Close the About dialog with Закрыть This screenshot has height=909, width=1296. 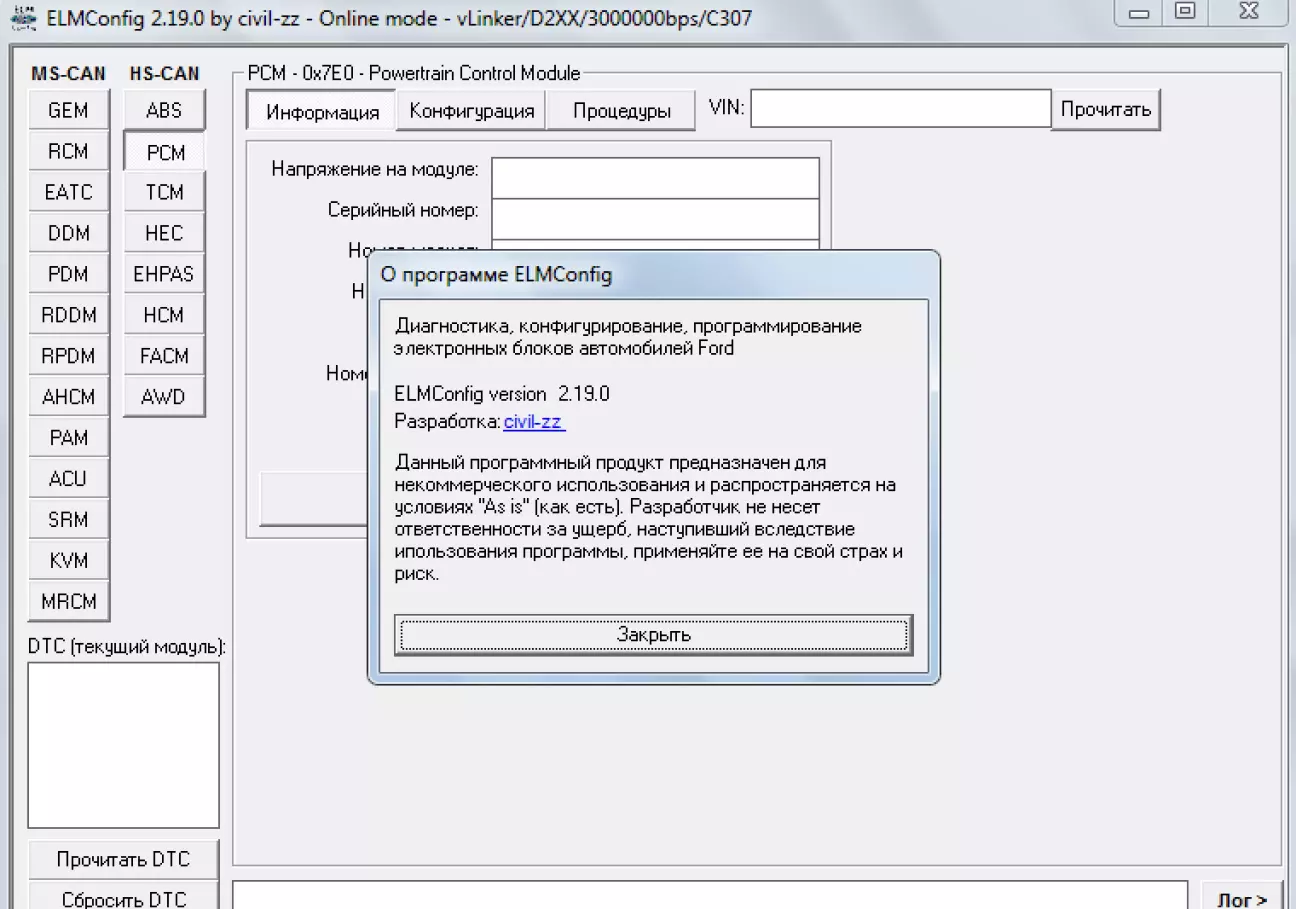(x=653, y=635)
